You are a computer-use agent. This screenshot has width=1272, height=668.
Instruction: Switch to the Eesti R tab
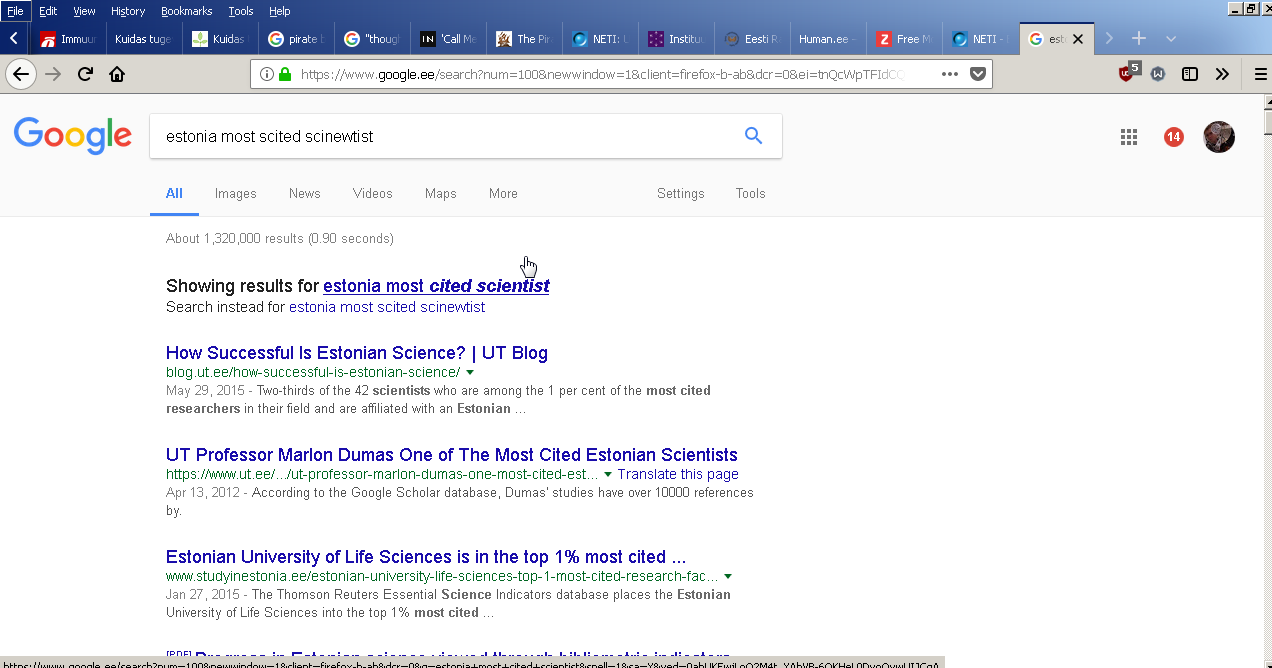[x=752, y=39]
